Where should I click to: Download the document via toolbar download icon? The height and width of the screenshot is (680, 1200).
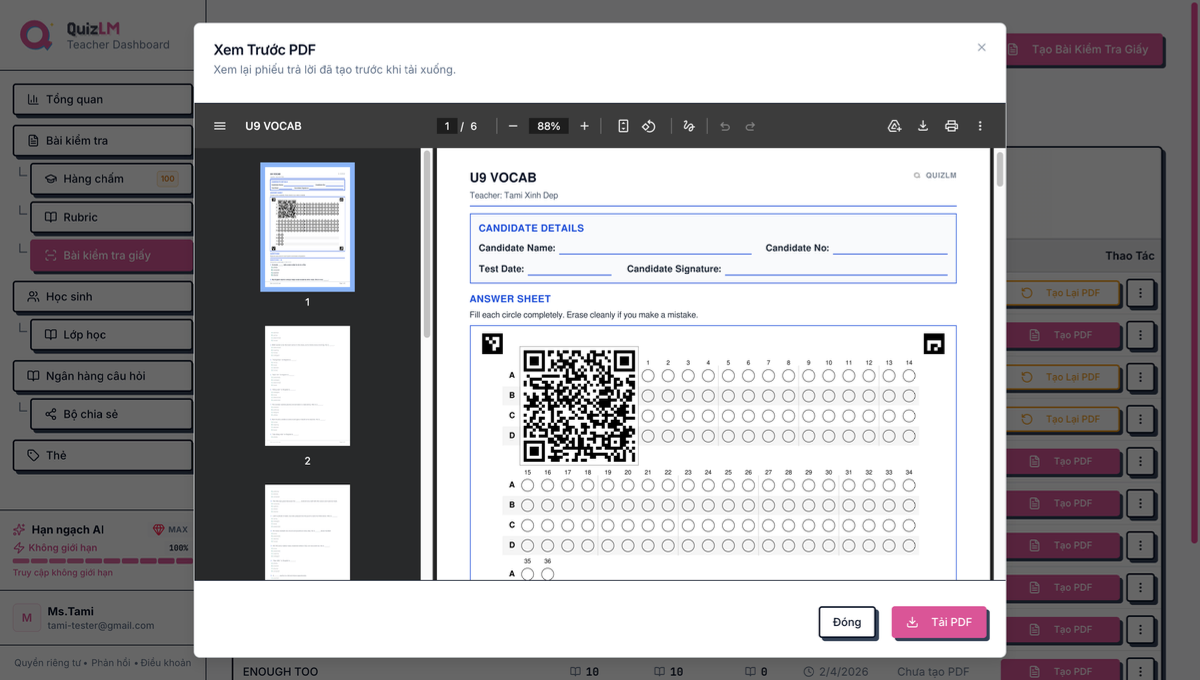[922, 126]
